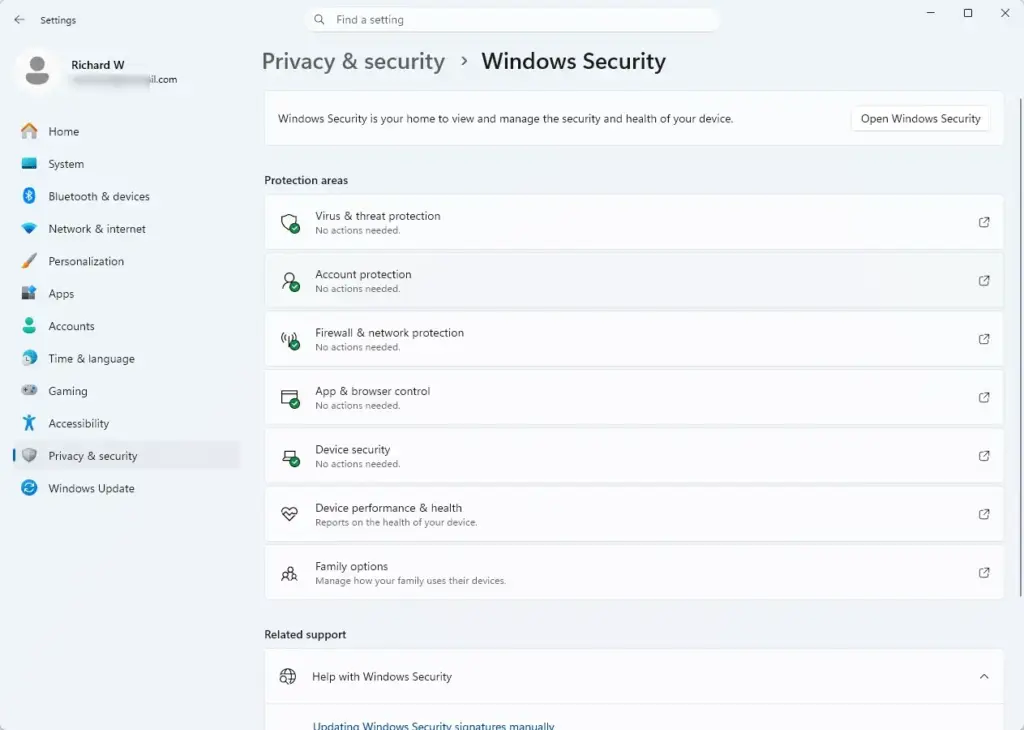This screenshot has height=730, width=1024.
Task: Minimize the Settings window
Action: [x=931, y=13]
